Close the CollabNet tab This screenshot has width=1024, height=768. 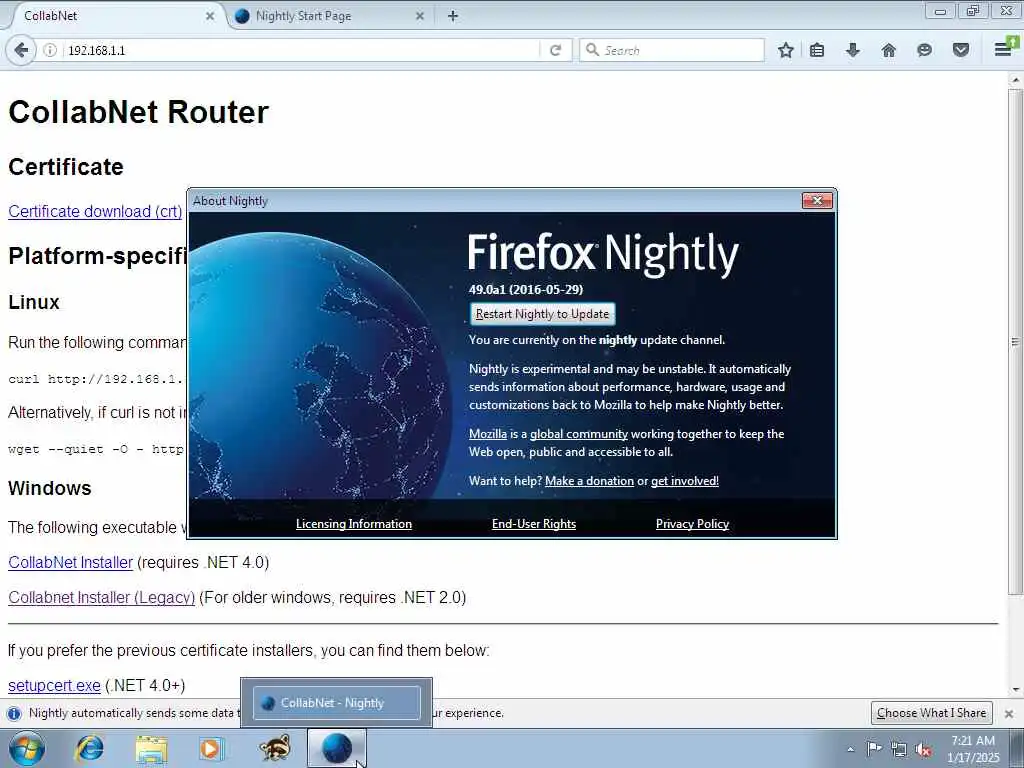point(210,16)
